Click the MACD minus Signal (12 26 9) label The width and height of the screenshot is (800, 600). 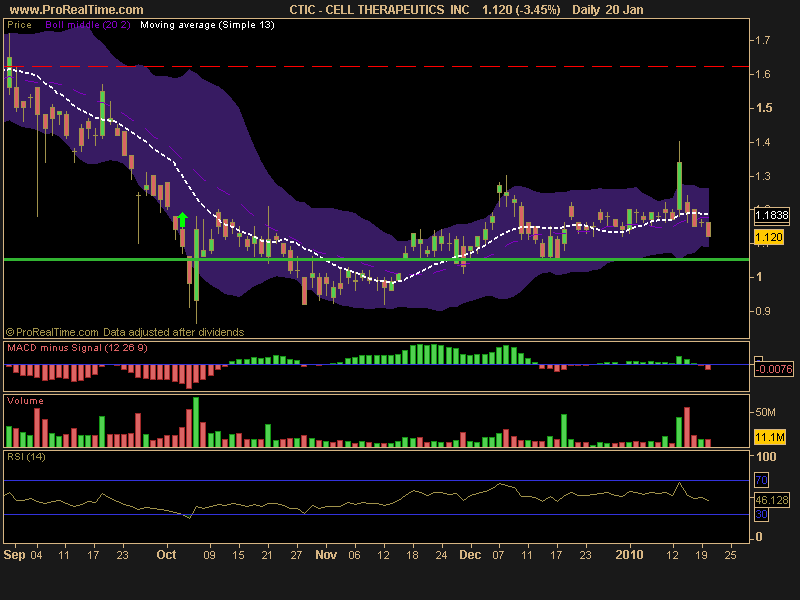click(77, 347)
